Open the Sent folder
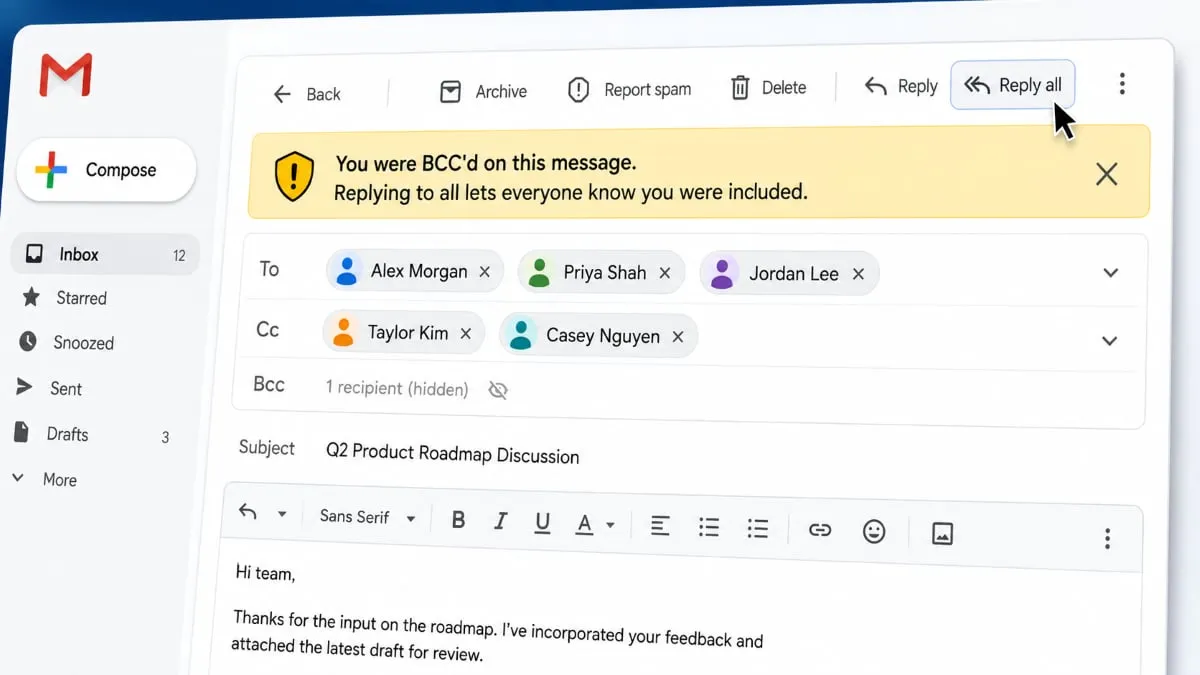Image resolution: width=1200 pixels, height=675 pixels. pos(50,388)
